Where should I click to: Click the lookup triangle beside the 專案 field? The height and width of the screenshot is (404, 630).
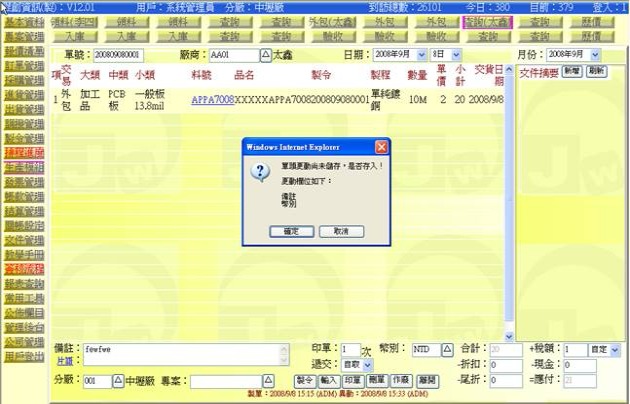268,381
